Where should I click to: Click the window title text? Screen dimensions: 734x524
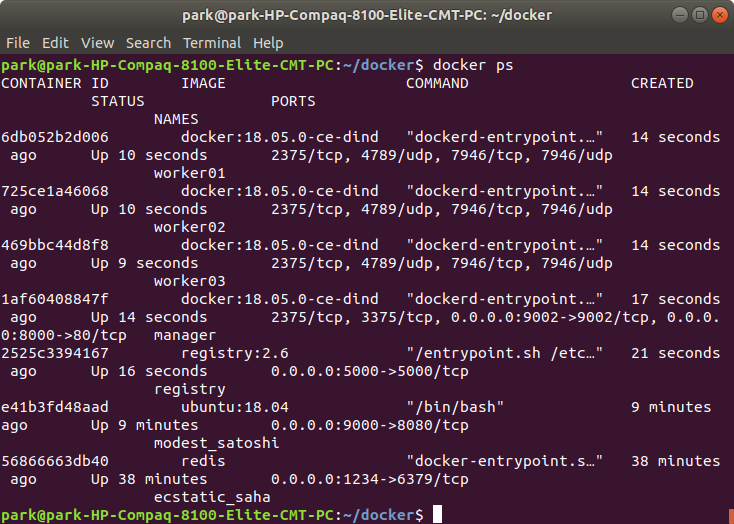[x=367, y=15]
